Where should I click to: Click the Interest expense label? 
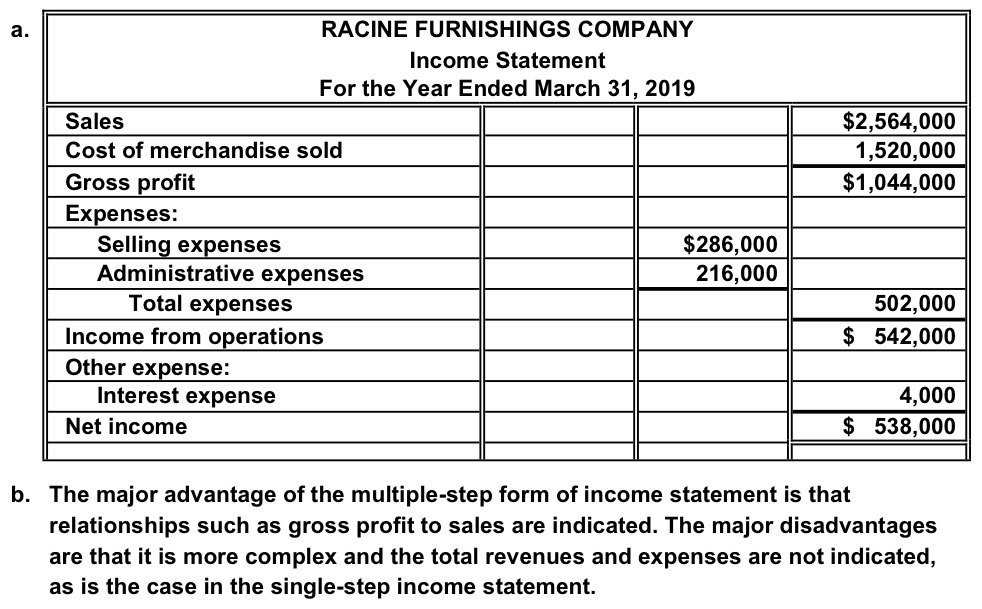[x=186, y=396]
